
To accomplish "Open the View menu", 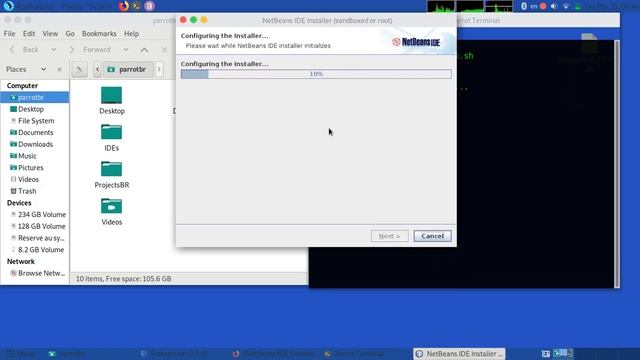I will 50,33.
